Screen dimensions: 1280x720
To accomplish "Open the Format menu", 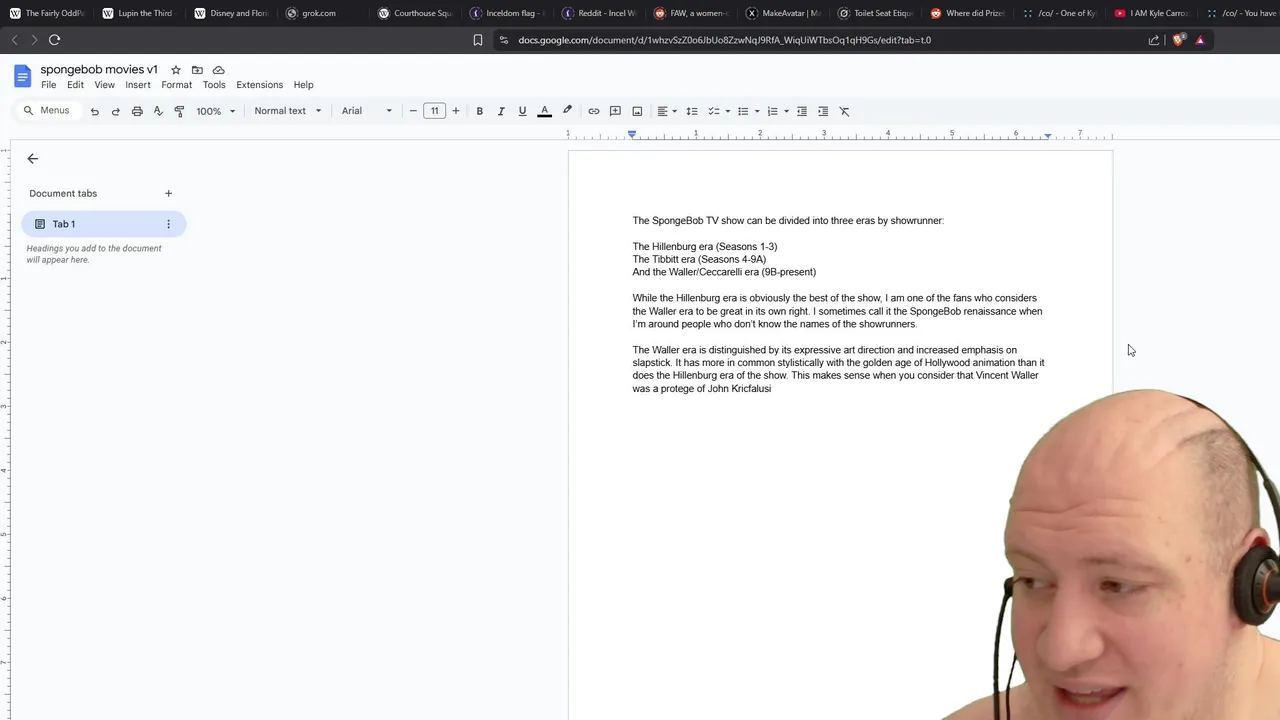I will tap(177, 85).
